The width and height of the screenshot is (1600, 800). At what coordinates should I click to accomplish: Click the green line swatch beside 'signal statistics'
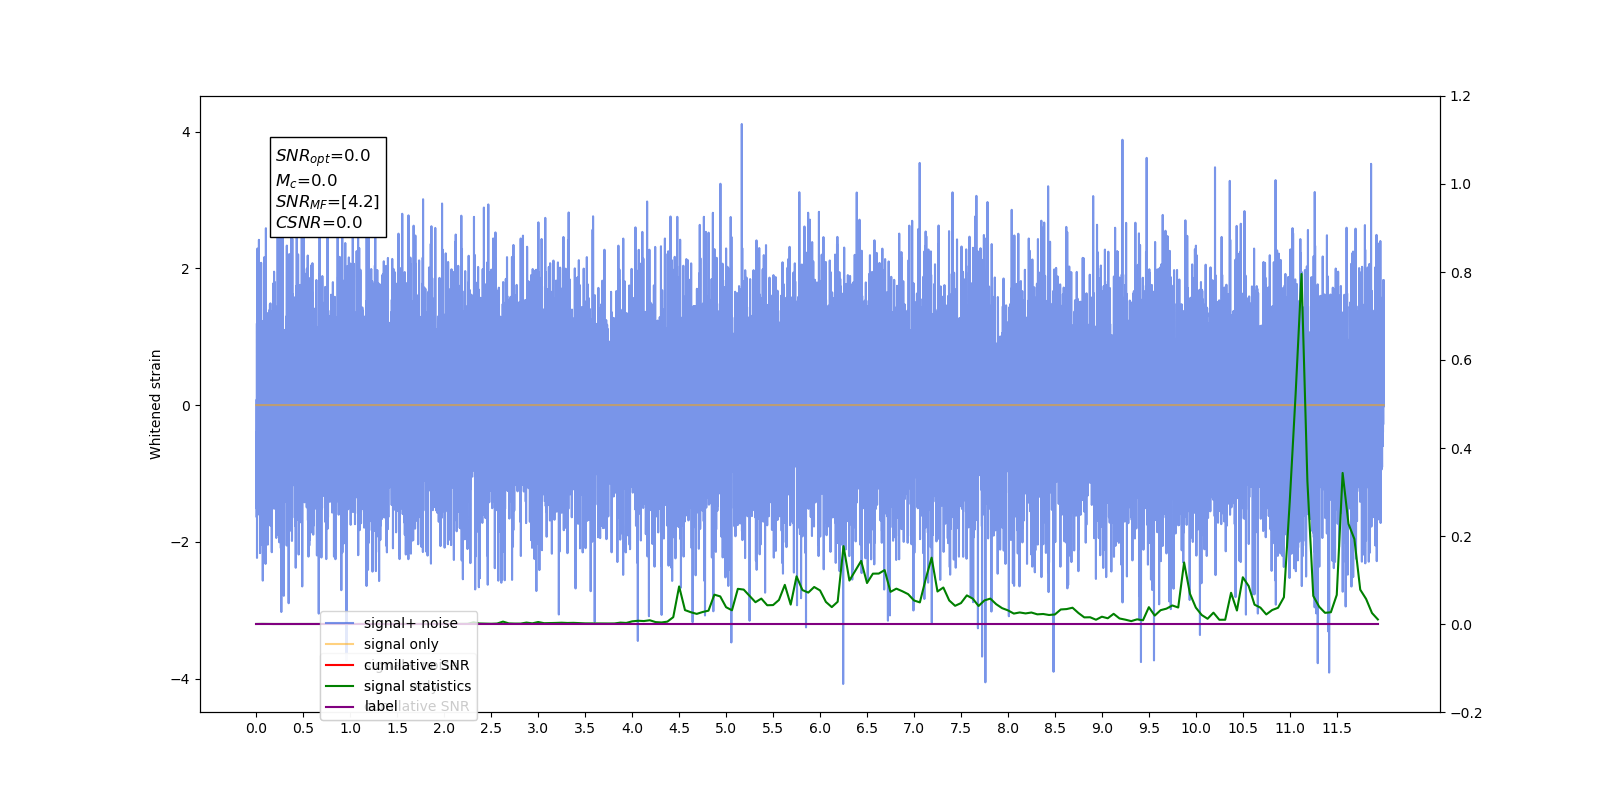pyautogui.click(x=340, y=686)
